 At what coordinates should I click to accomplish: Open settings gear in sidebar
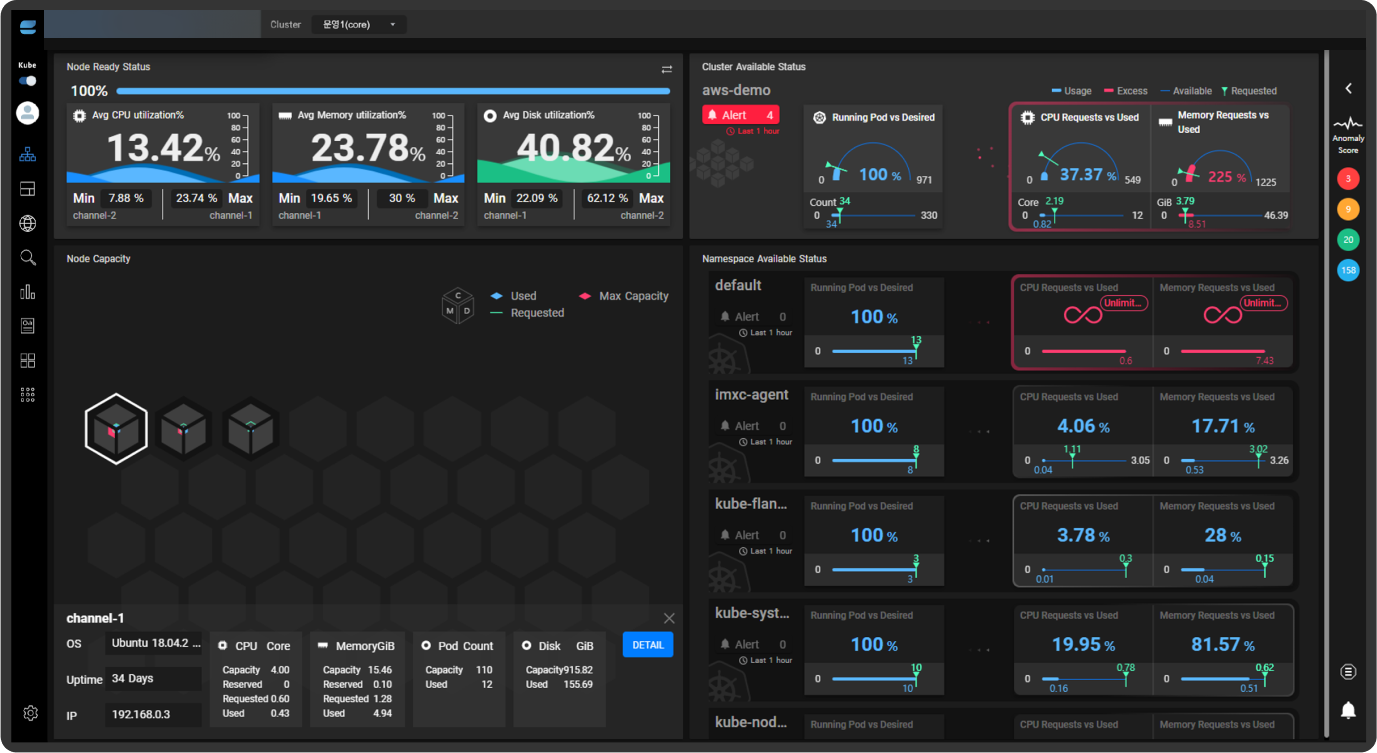point(30,713)
